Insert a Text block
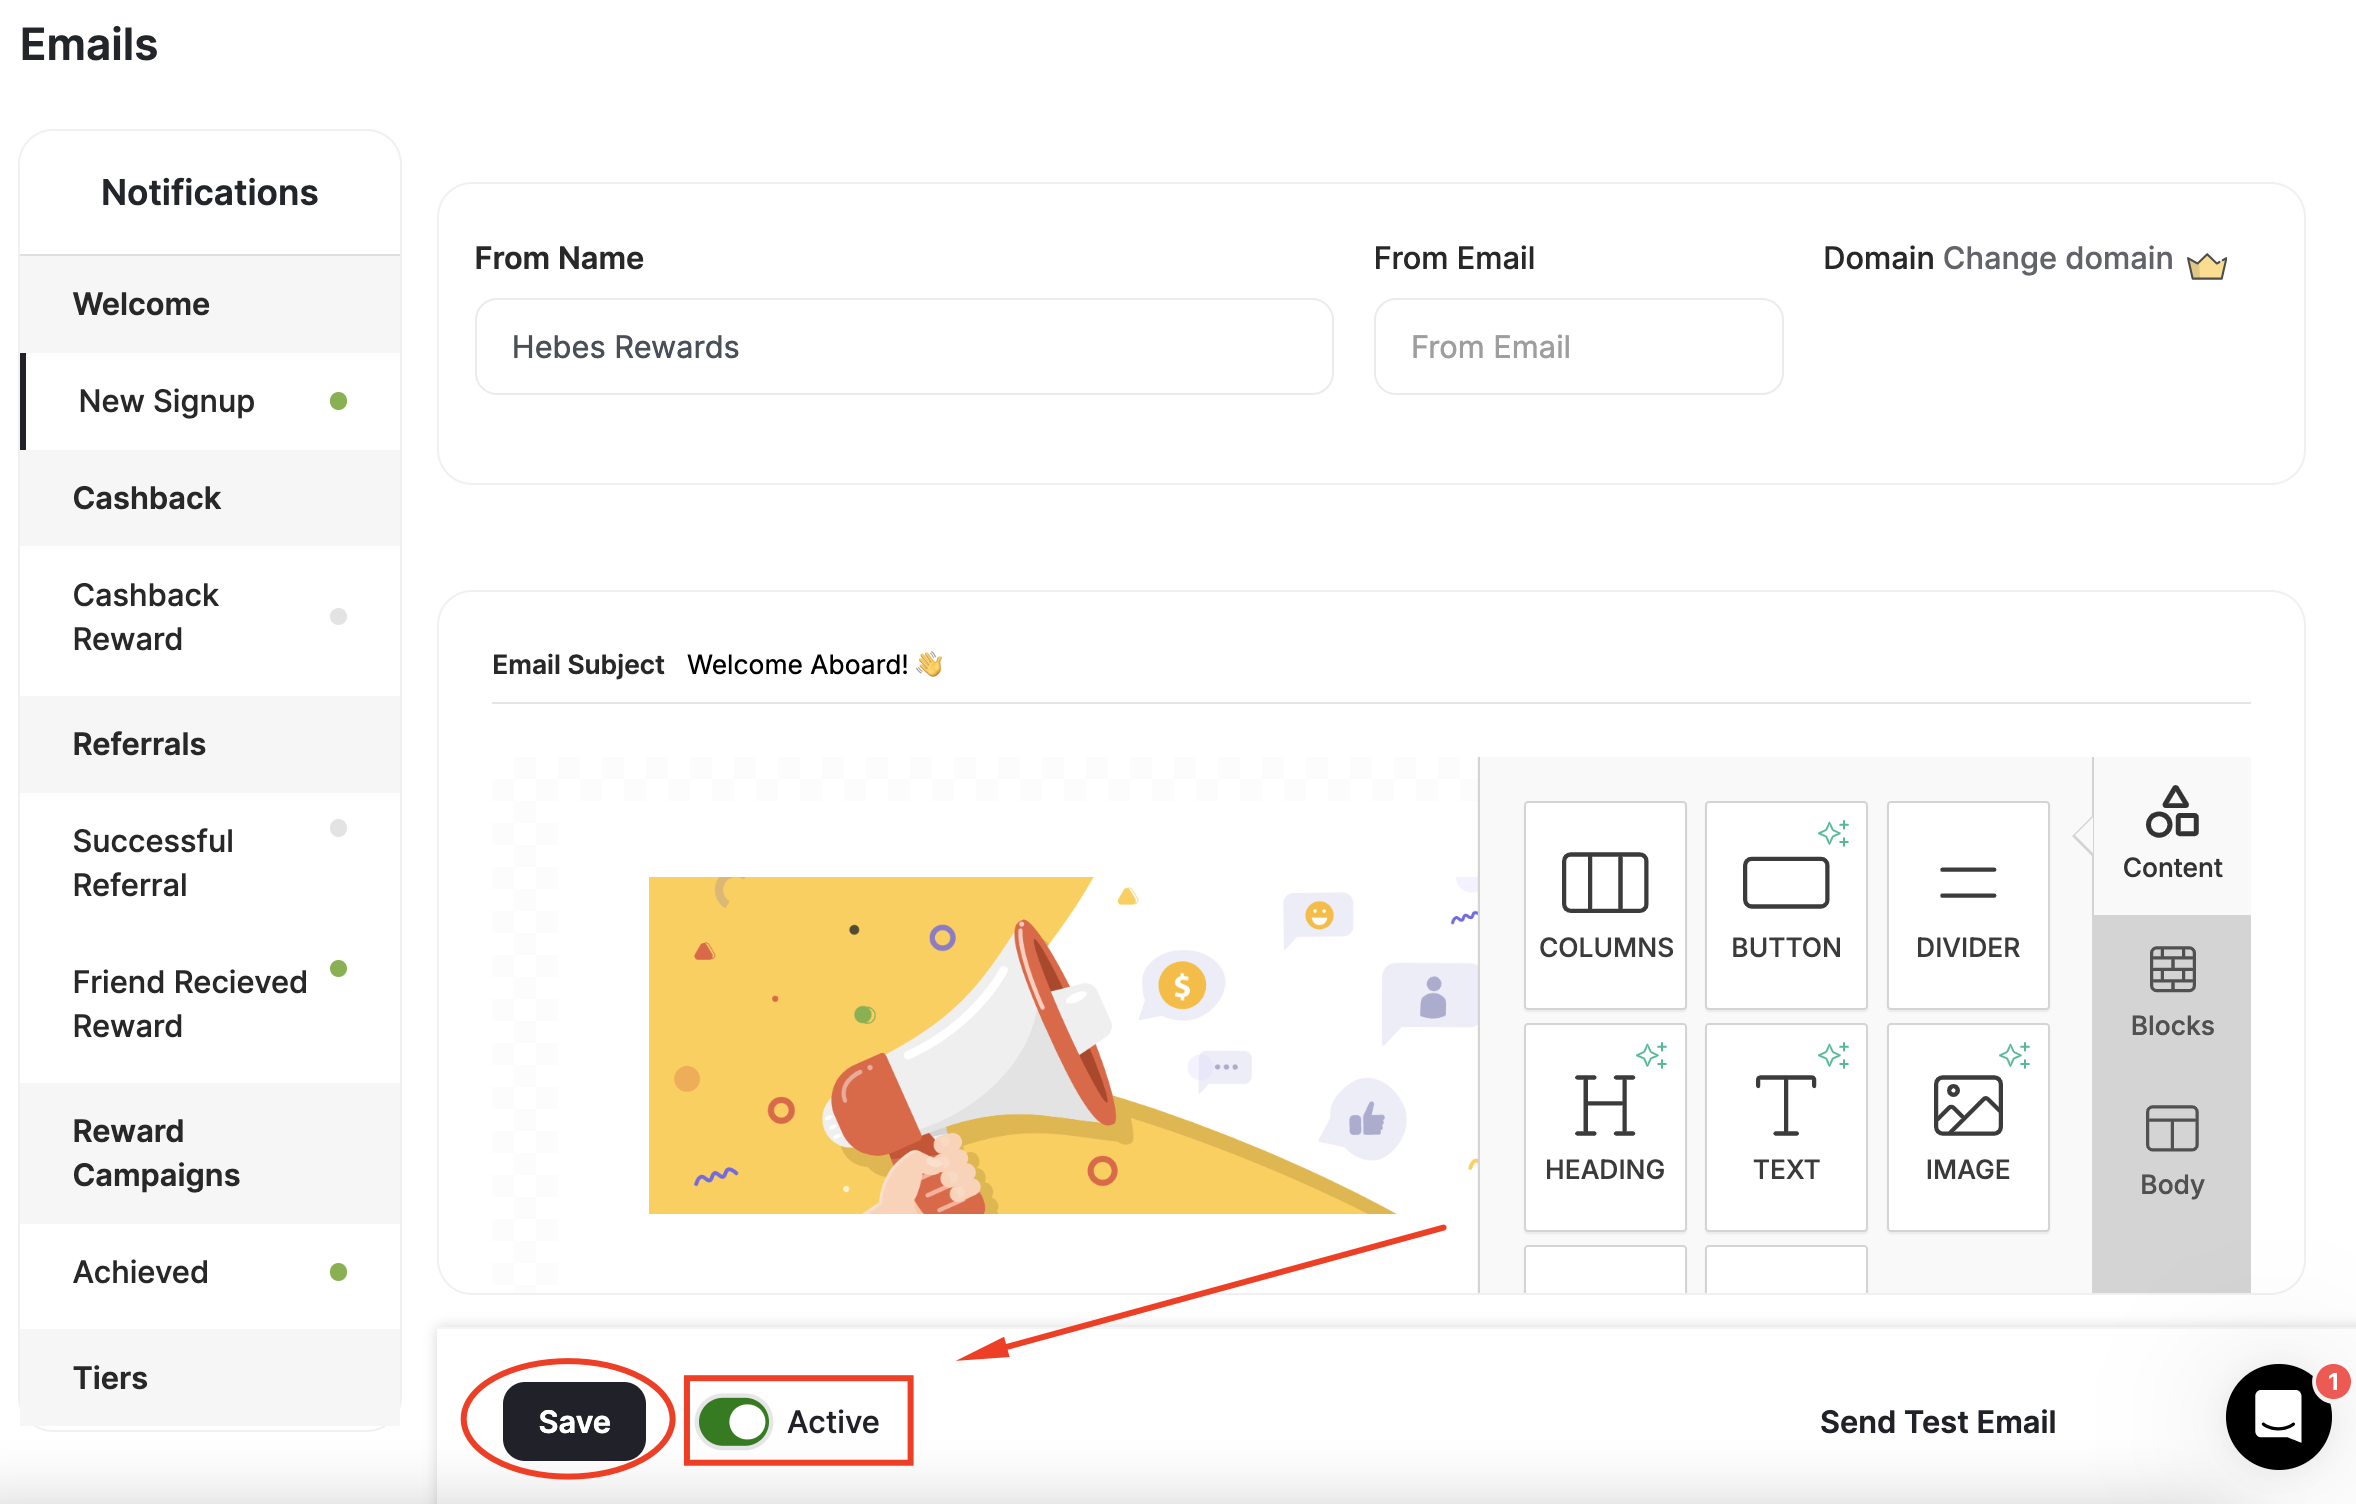This screenshot has height=1504, width=2356. tap(1785, 1125)
